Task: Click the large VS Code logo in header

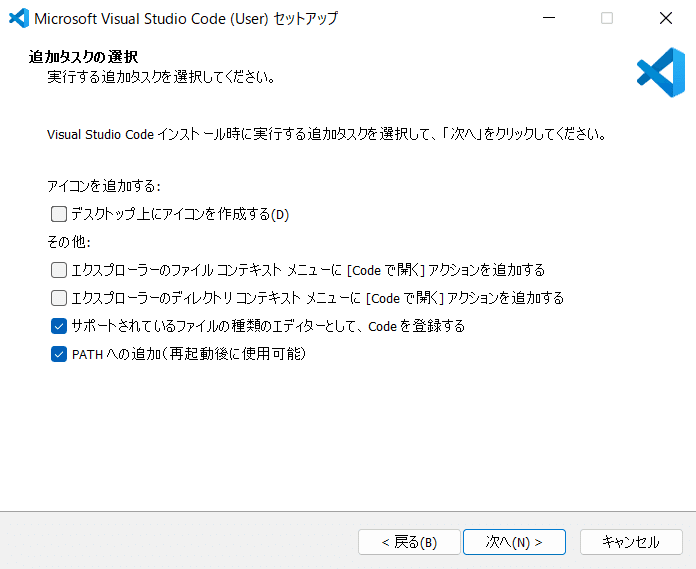Action: 660,72
